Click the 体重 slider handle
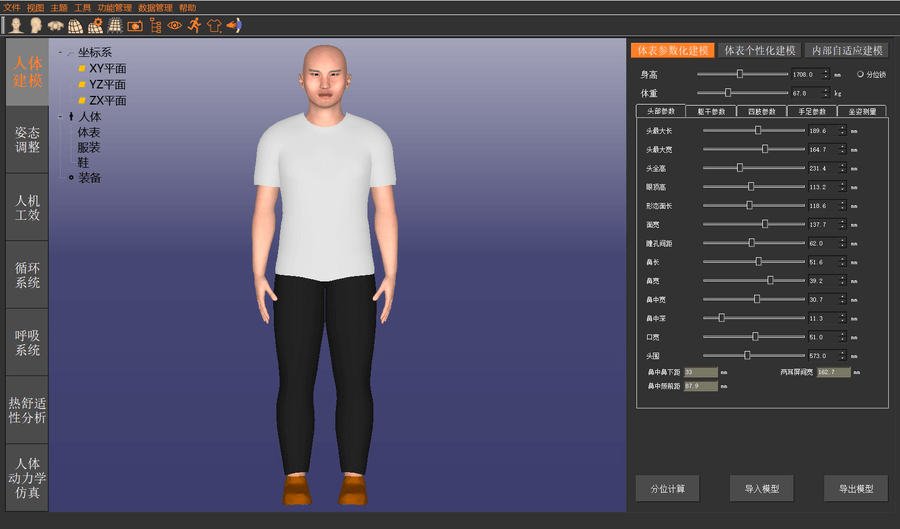The image size is (900, 529). click(728, 92)
